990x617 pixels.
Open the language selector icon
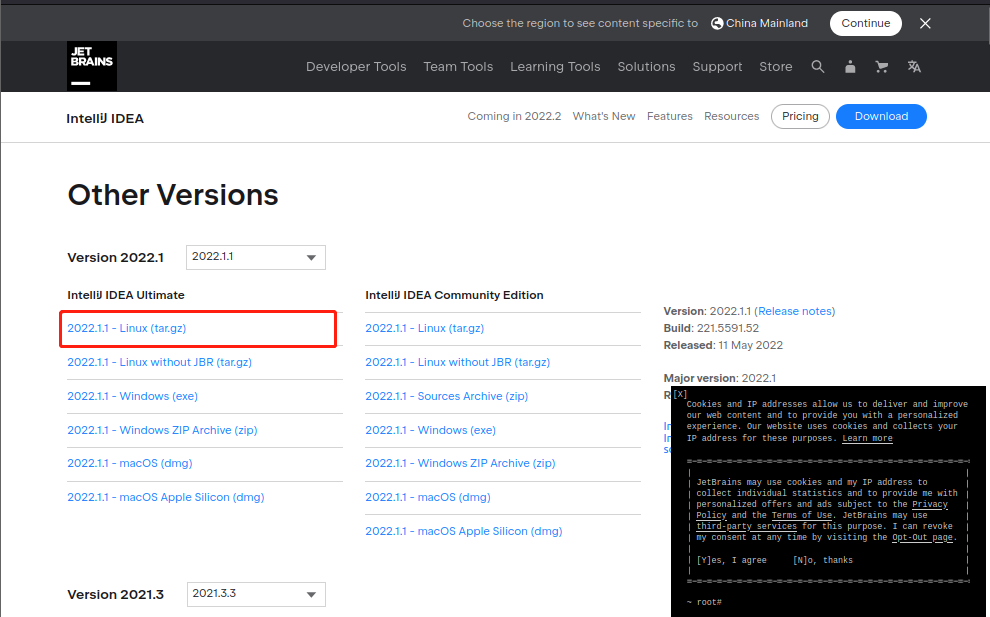[914, 66]
